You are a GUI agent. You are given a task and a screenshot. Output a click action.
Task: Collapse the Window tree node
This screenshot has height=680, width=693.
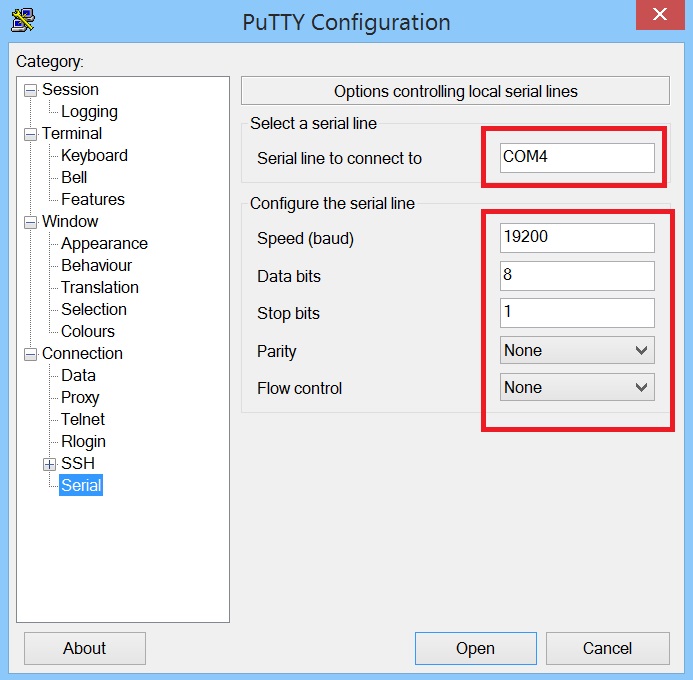click(x=30, y=222)
